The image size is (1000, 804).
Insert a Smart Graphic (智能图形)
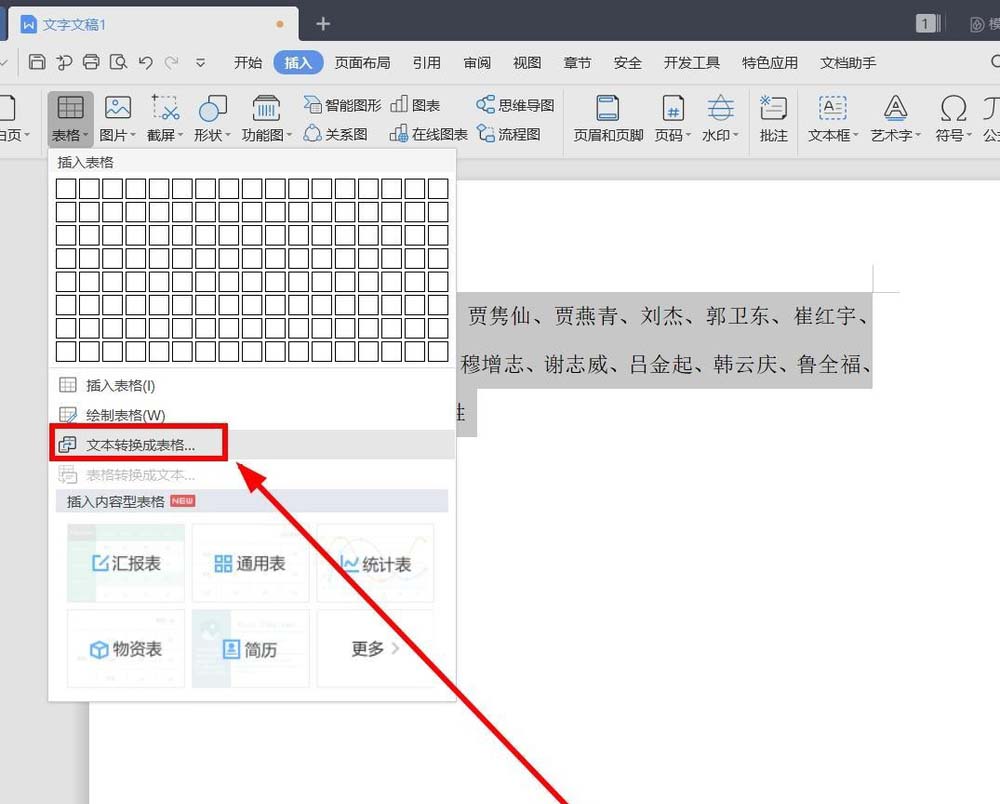tap(342, 105)
